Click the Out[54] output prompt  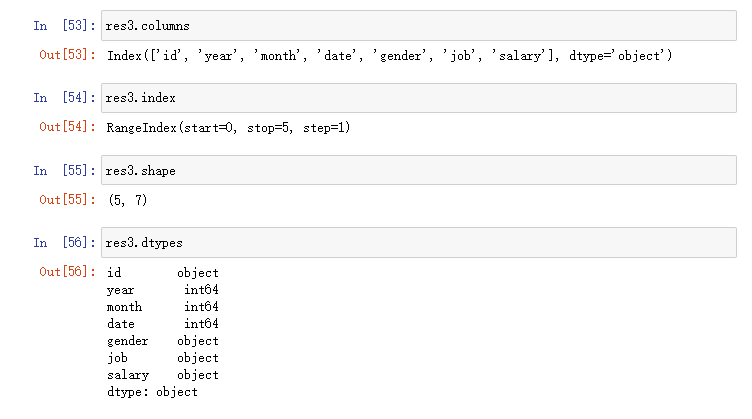66,127
